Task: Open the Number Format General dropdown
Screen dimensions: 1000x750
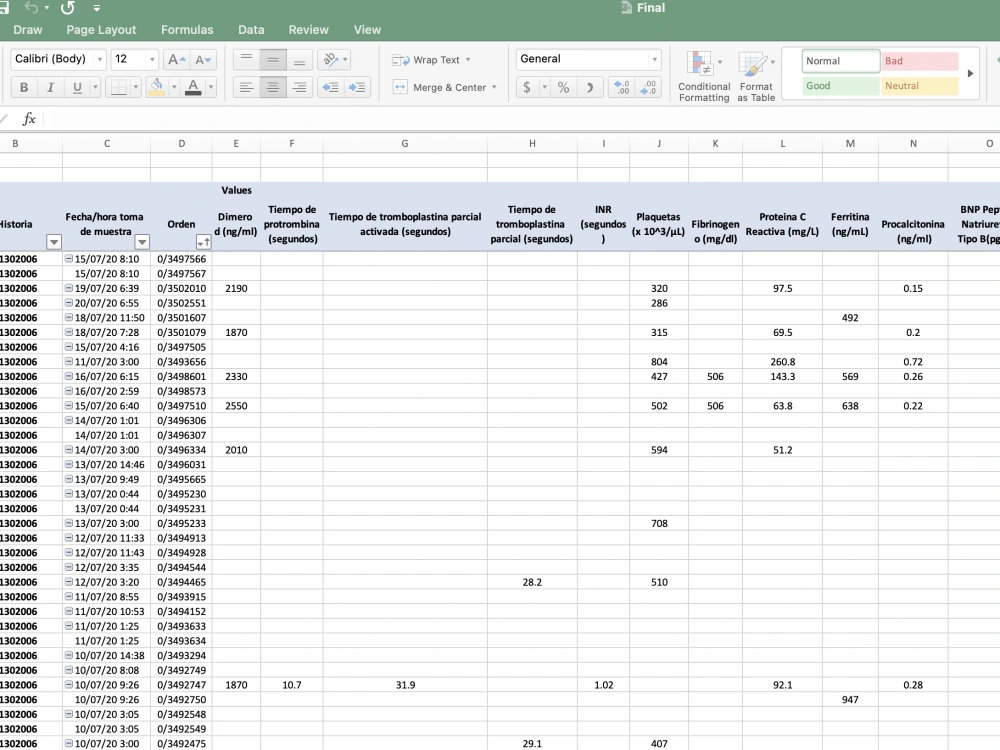Action: [654, 60]
